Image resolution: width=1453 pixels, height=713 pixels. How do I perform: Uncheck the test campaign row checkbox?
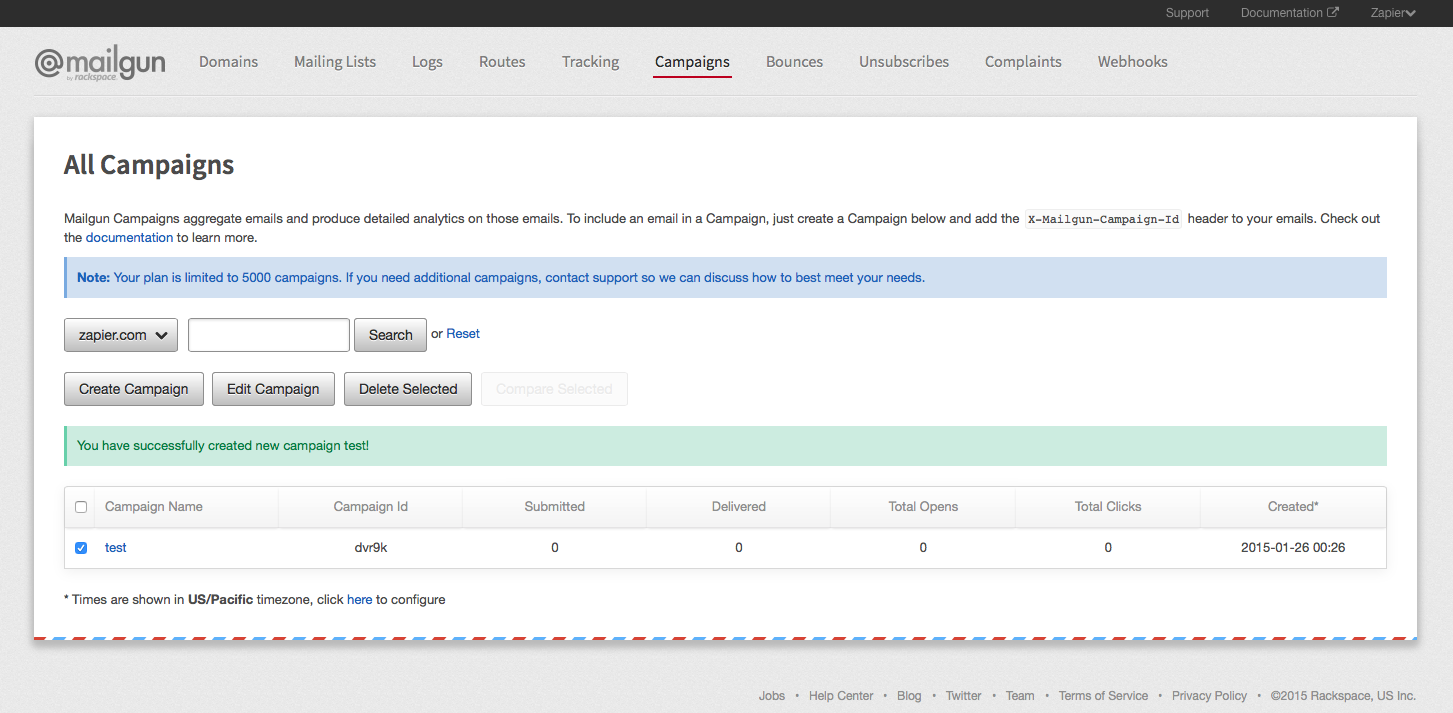(x=81, y=547)
